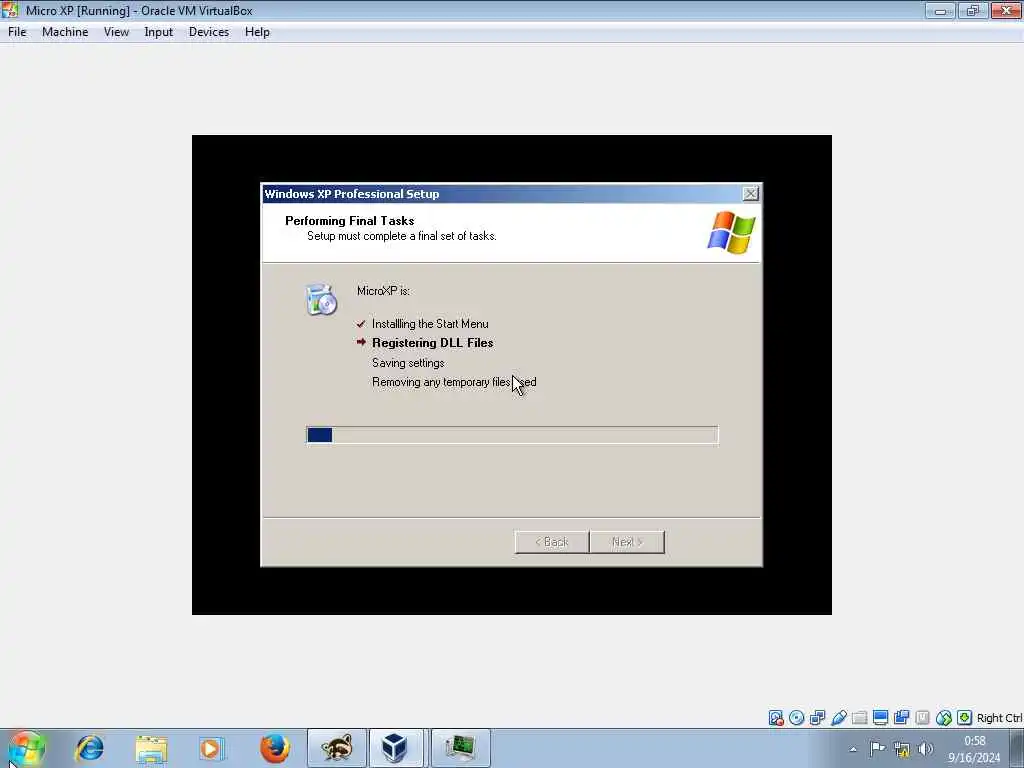Open the View menu
This screenshot has width=1024, height=768.
click(x=116, y=32)
